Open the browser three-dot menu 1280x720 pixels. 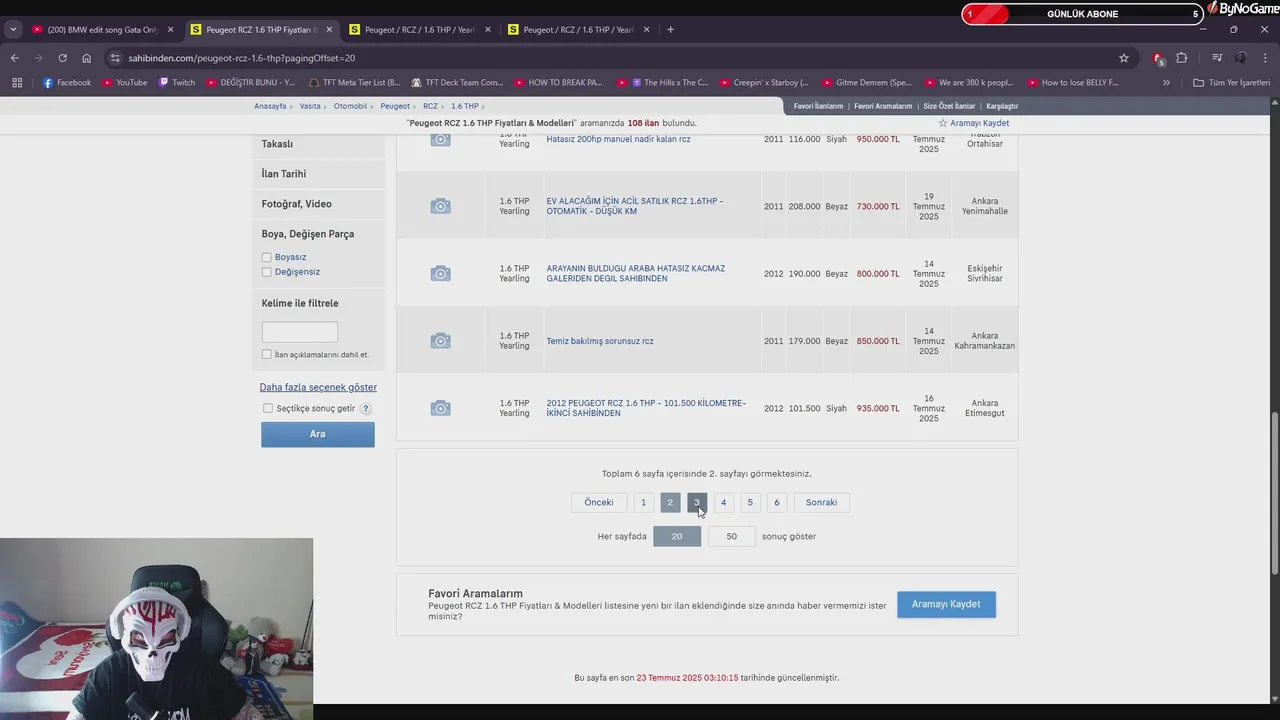click(x=1265, y=58)
